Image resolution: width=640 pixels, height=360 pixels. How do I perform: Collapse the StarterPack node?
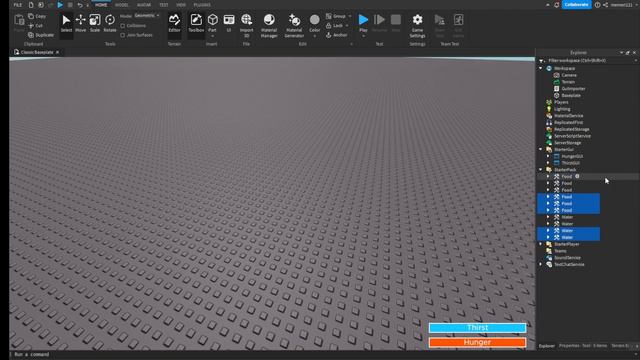[541, 169]
